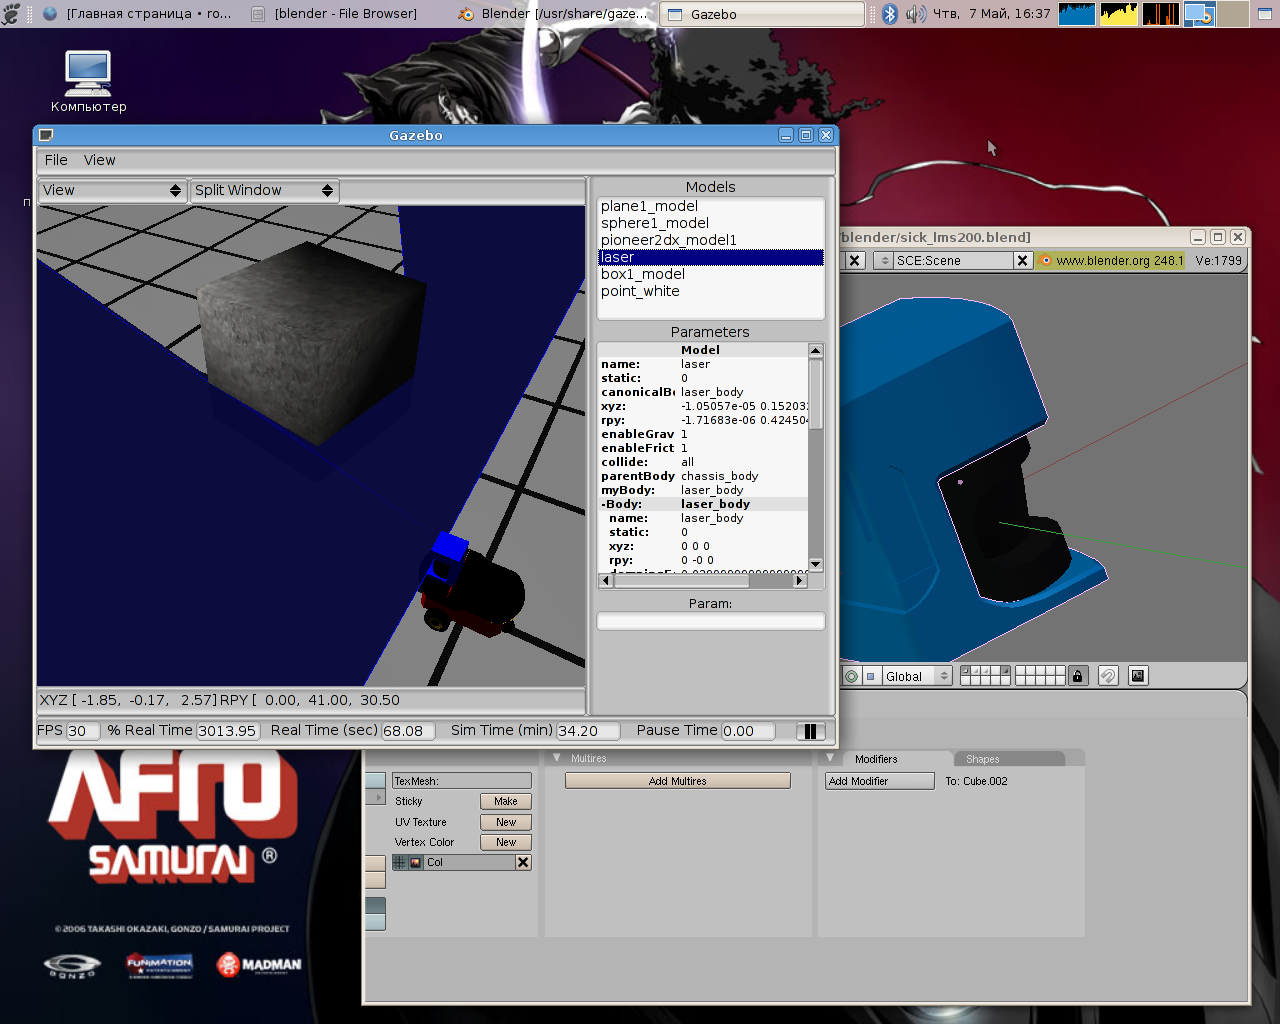Toggle the Col texture face grid icon
Screen dimensions: 1280x1024
[400, 863]
